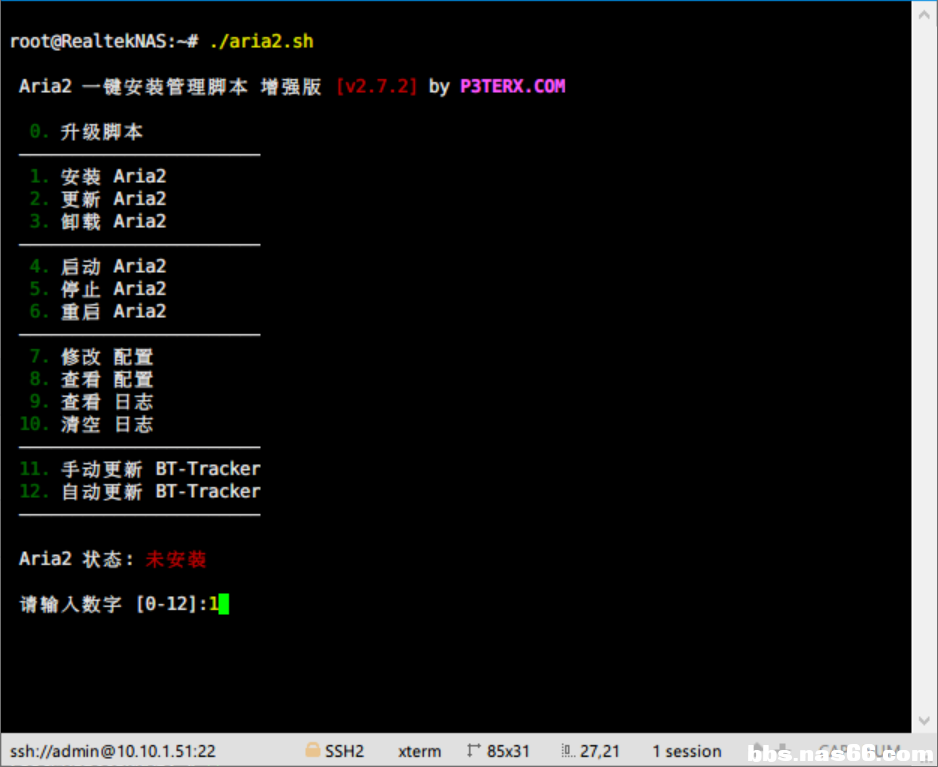Click the ./aria2.sh command text
Screen dimensions: 938x767
click(261, 41)
